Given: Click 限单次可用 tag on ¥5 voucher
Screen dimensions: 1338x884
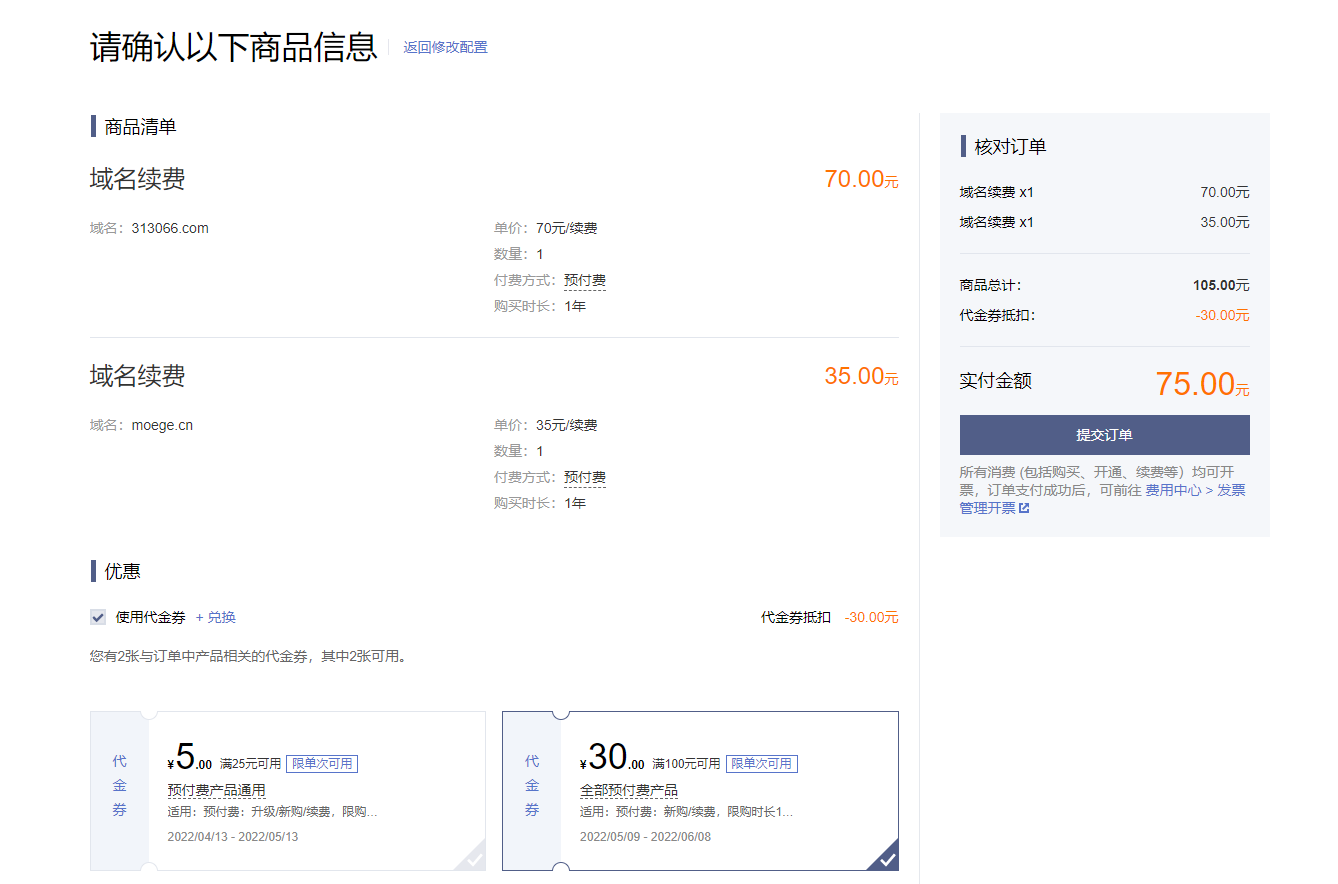Looking at the screenshot, I should pos(322,763).
